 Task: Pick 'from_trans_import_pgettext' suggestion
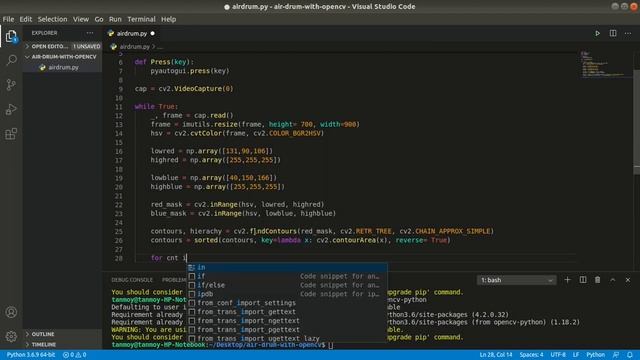click(x=287, y=330)
